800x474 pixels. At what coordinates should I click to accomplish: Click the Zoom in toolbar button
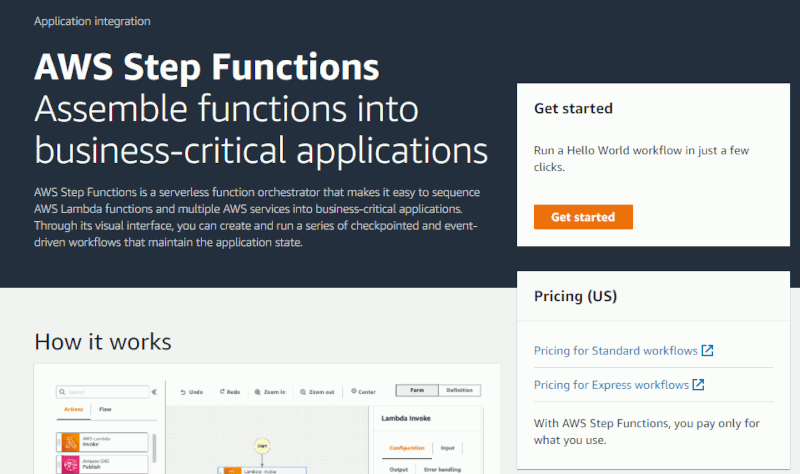click(270, 392)
